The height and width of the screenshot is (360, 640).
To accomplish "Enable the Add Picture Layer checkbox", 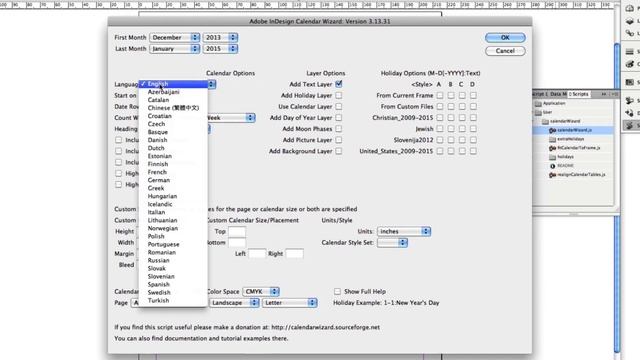I will click(x=339, y=140).
